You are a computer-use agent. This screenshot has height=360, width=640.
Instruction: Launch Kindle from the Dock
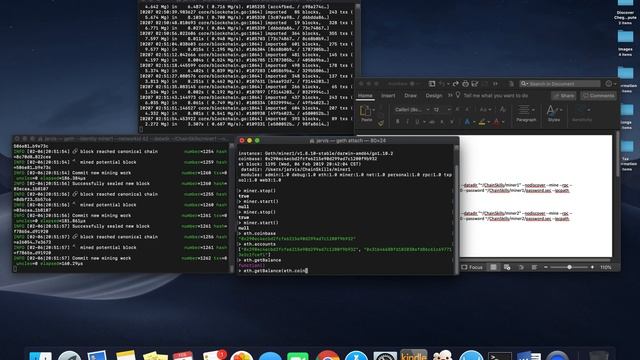click(x=413, y=355)
